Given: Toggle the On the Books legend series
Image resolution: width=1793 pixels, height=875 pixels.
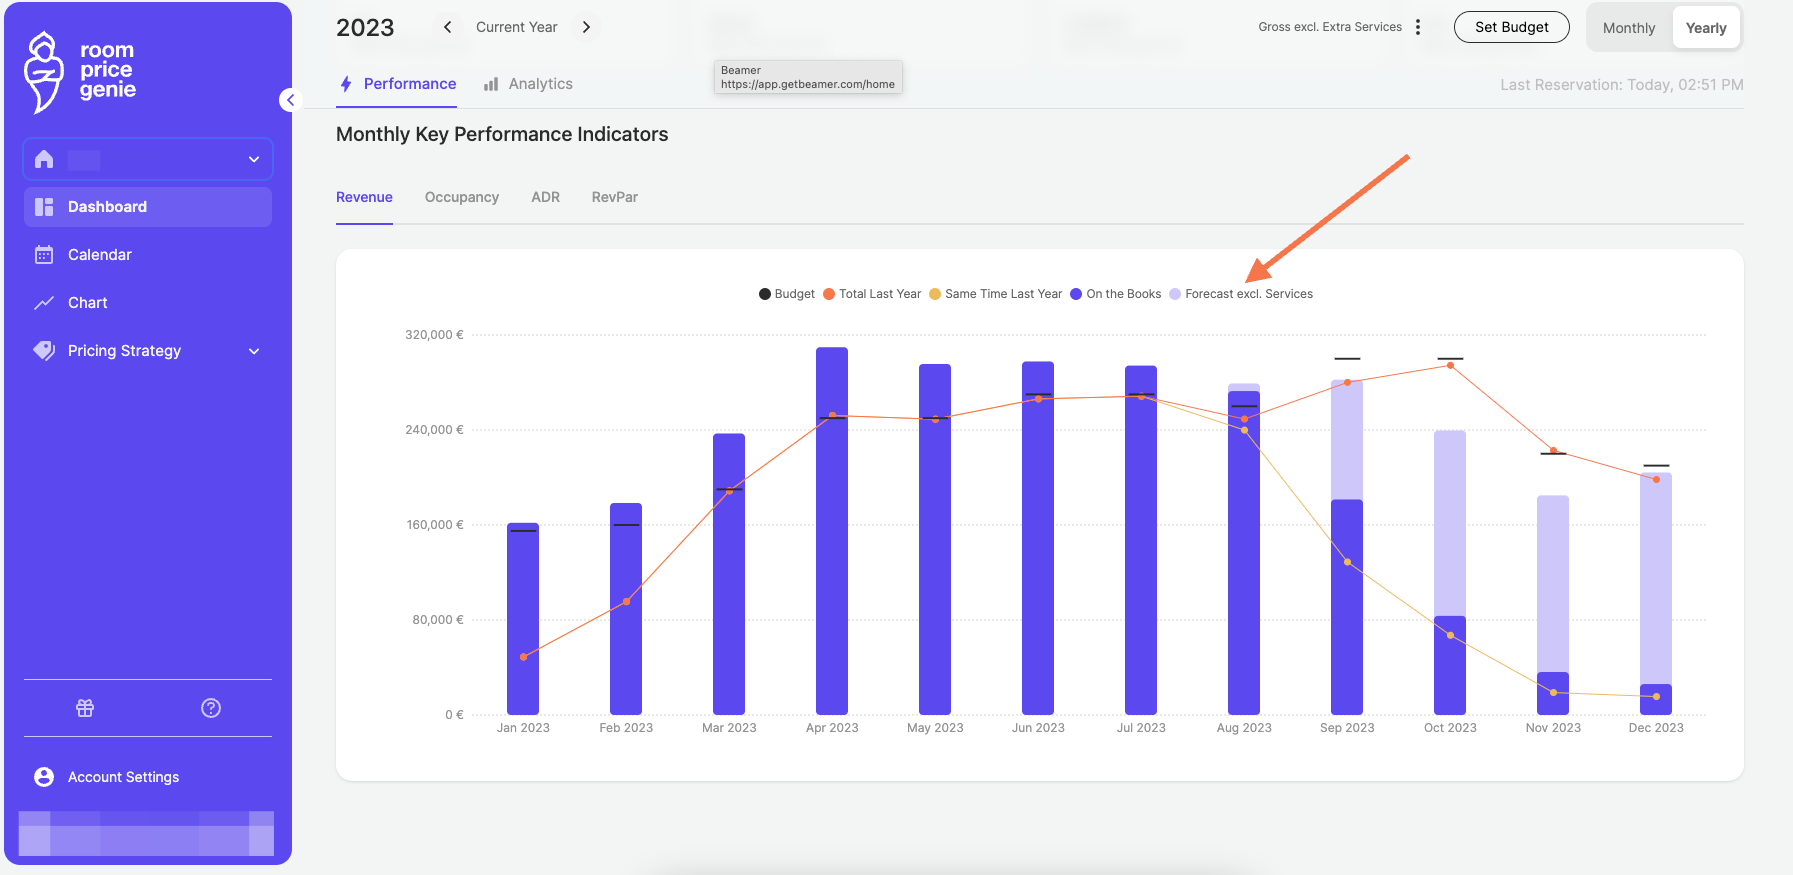Looking at the screenshot, I should 1116,294.
